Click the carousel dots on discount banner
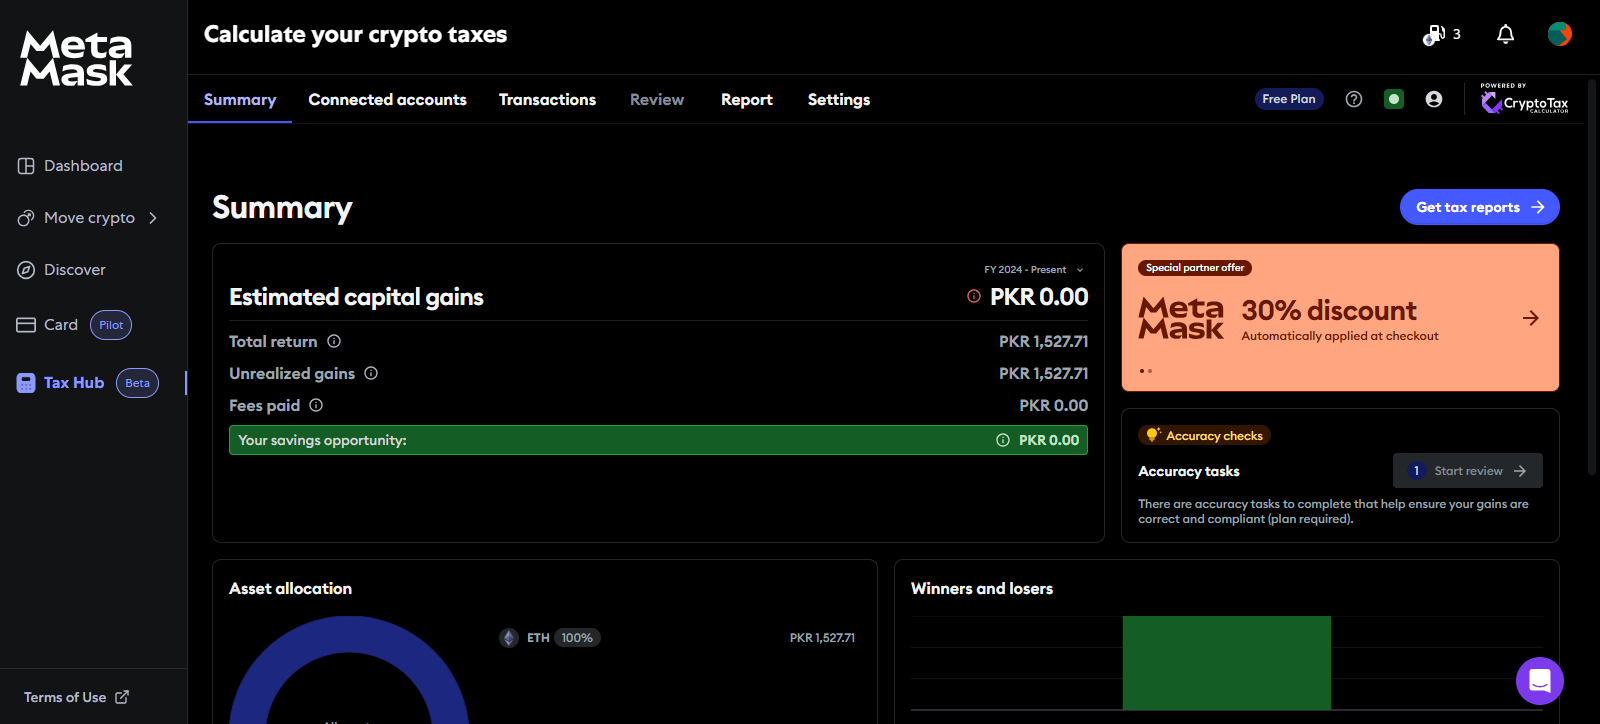Viewport: 1600px width, 724px height. point(1146,371)
